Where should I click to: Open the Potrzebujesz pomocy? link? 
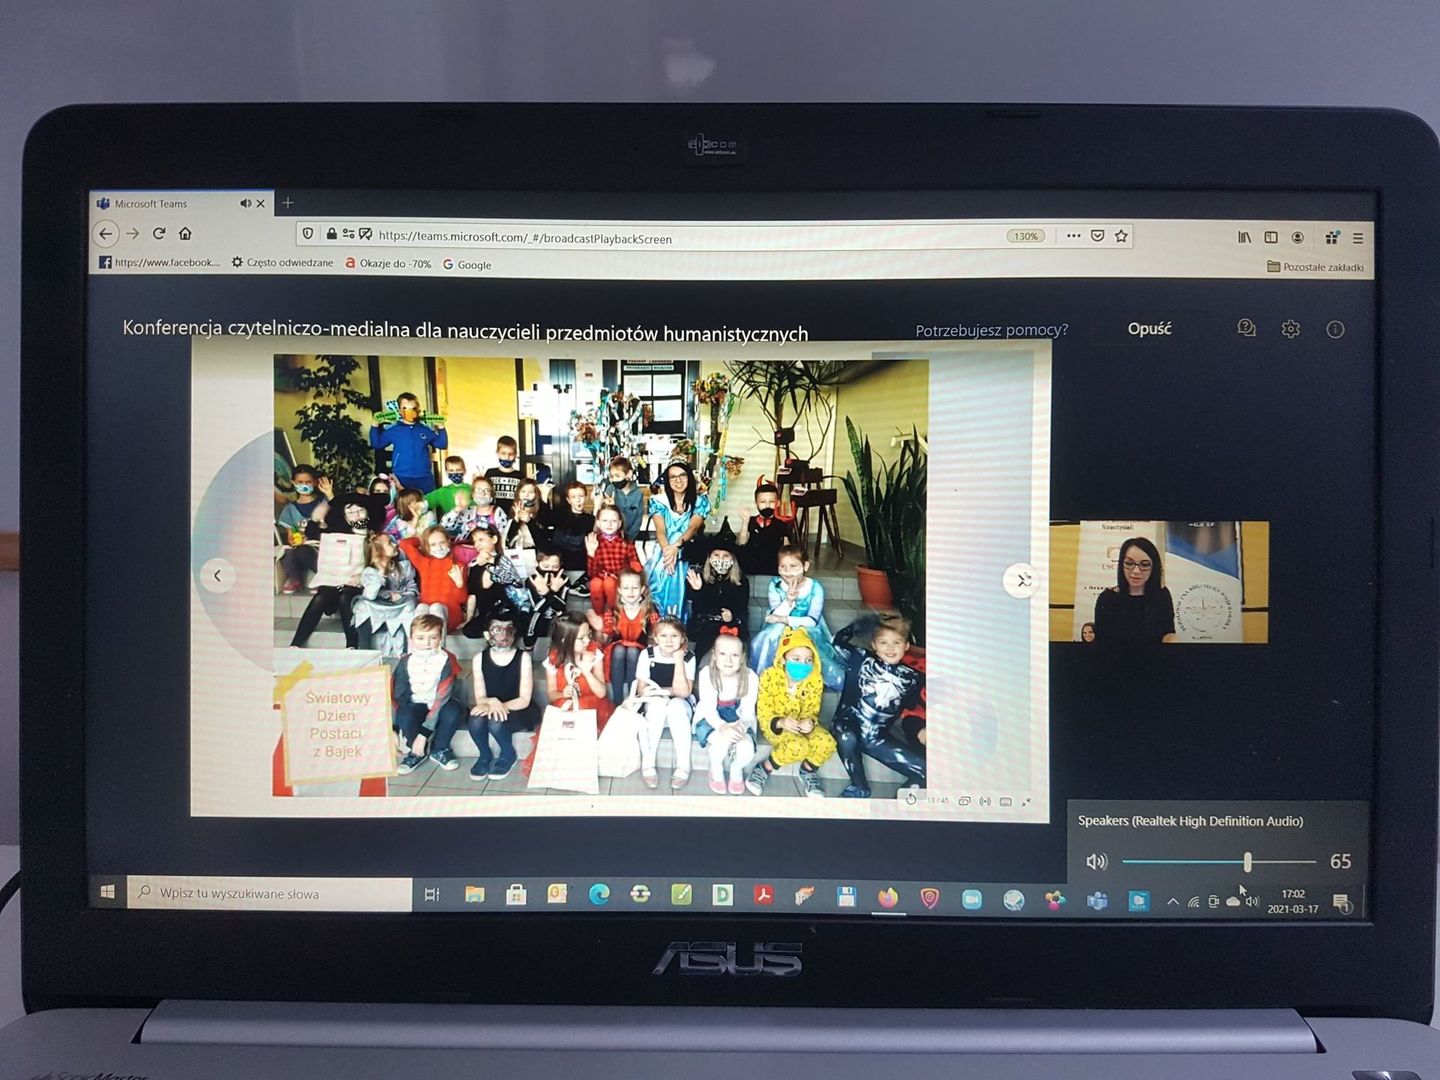(991, 330)
